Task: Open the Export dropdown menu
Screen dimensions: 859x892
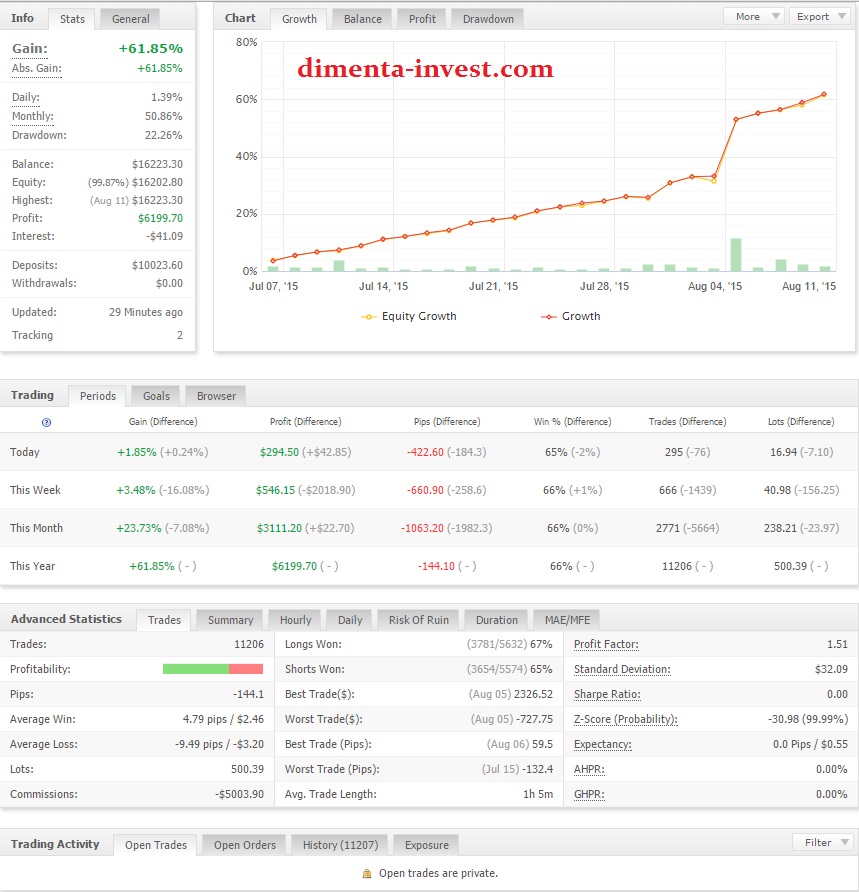Action: point(820,16)
